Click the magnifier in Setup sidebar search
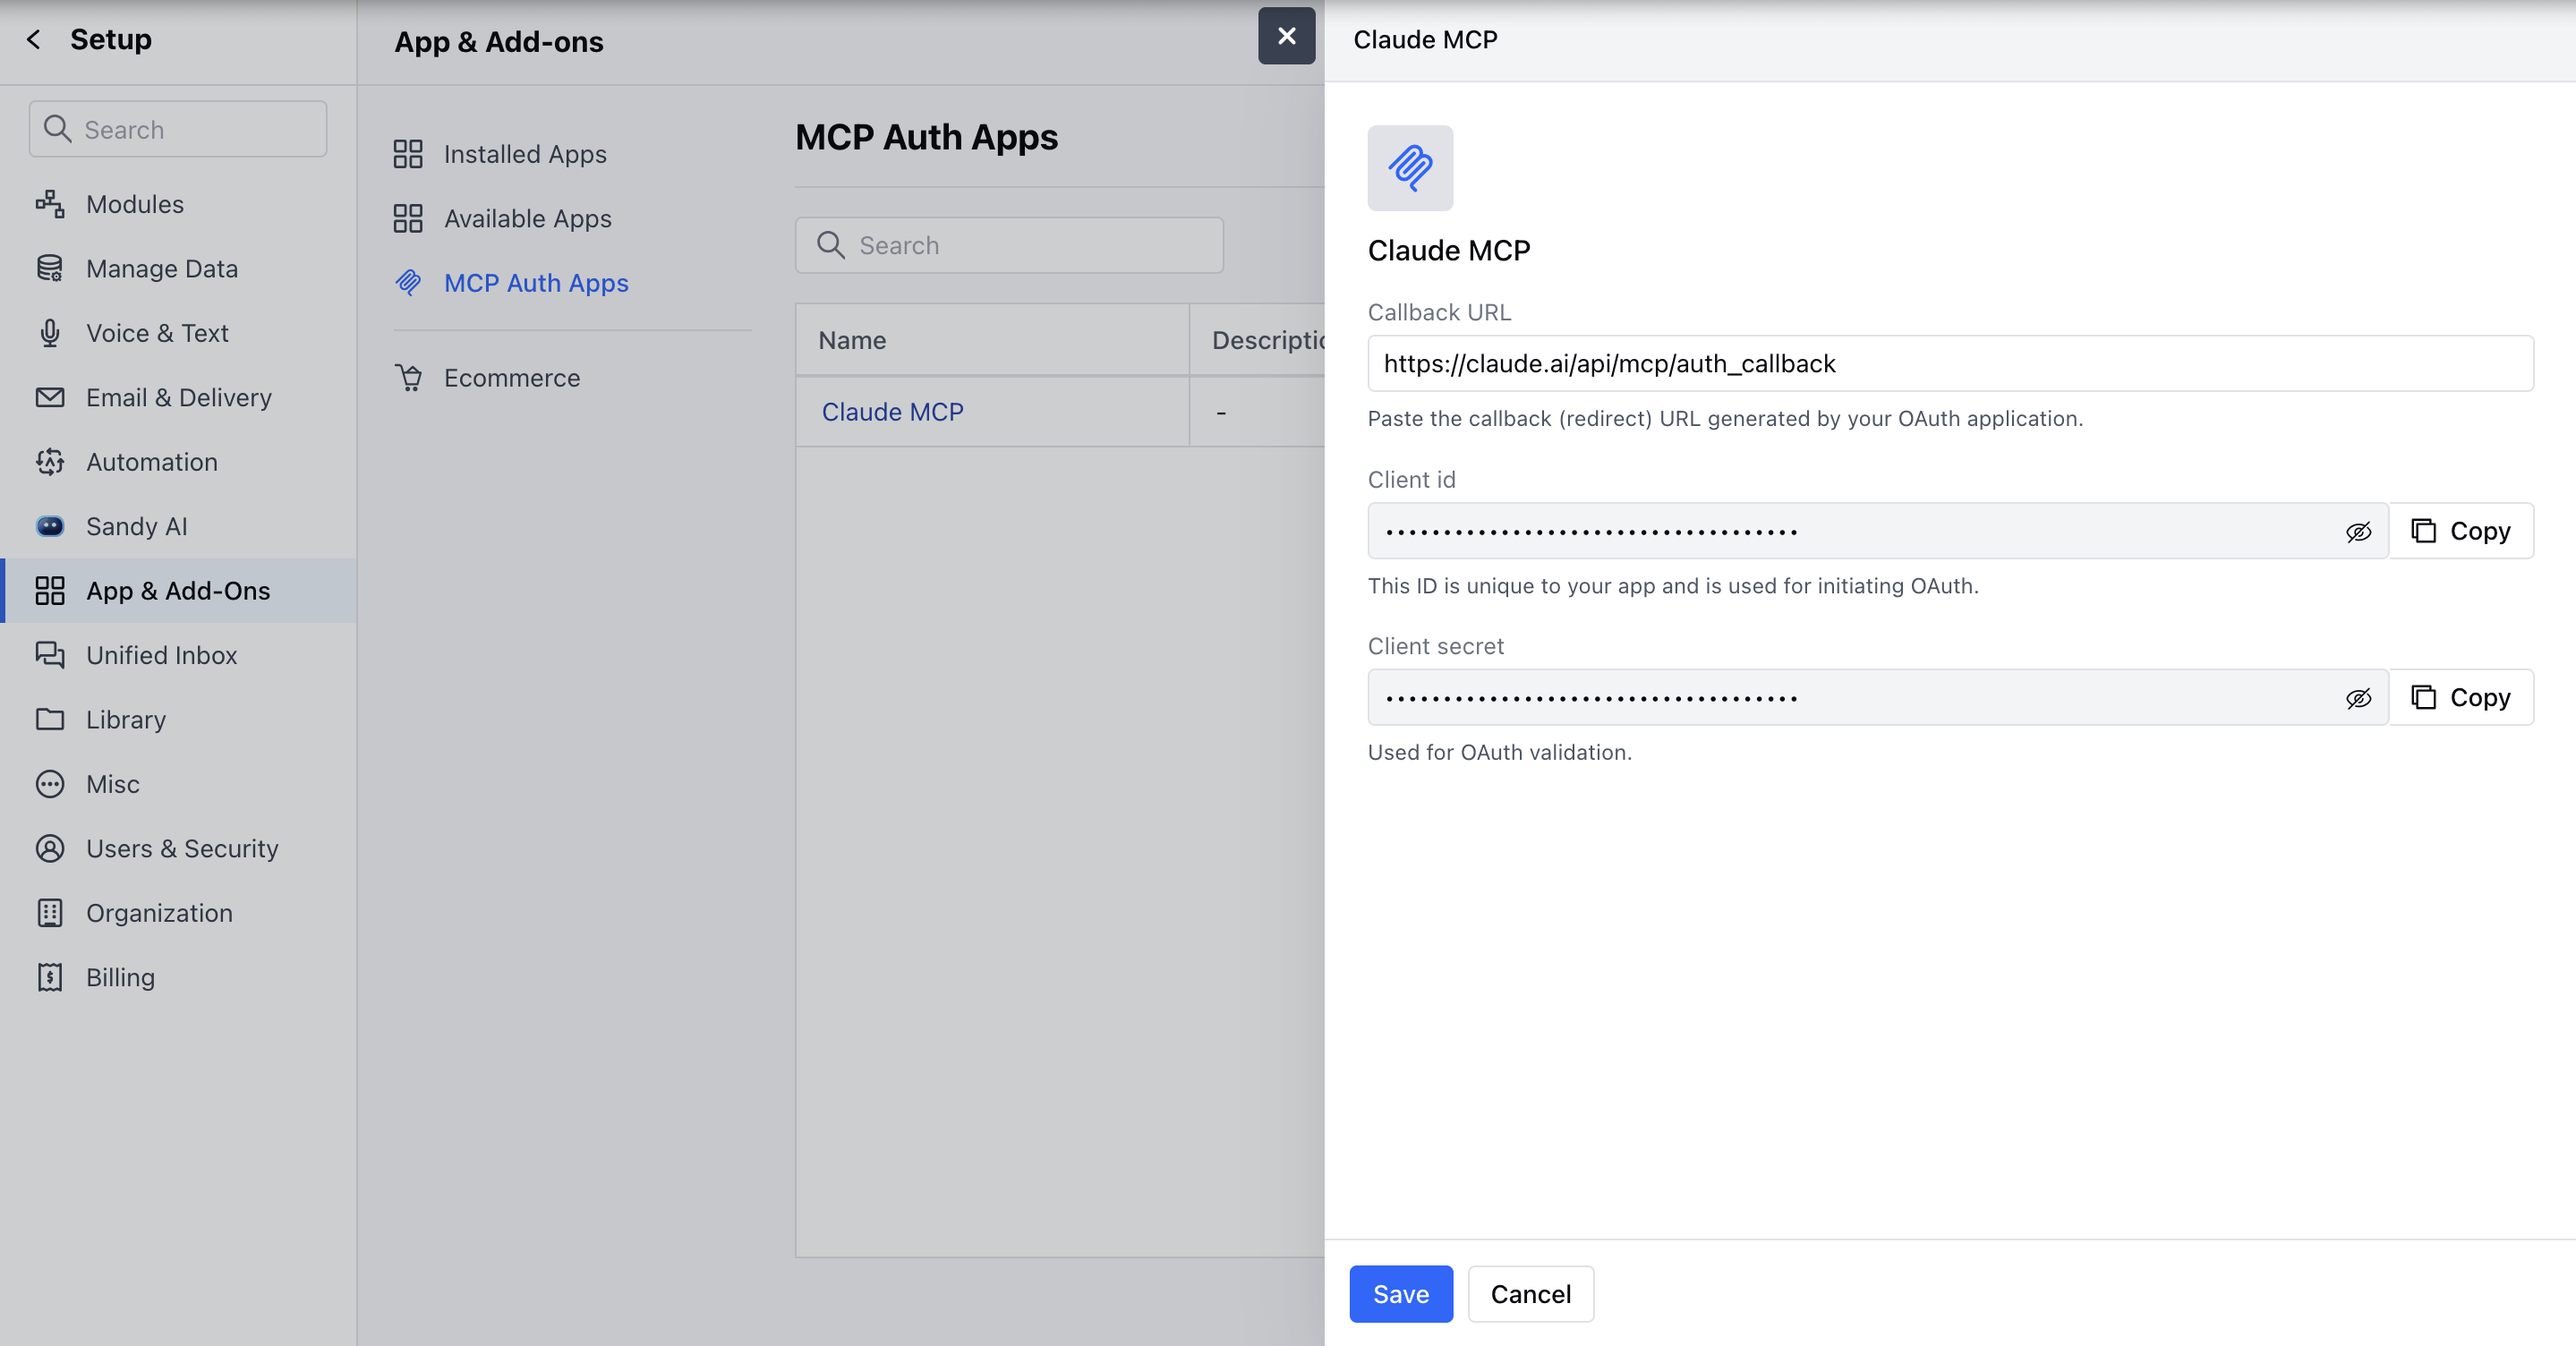The width and height of the screenshot is (2576, 1346). tap(58, 129)
